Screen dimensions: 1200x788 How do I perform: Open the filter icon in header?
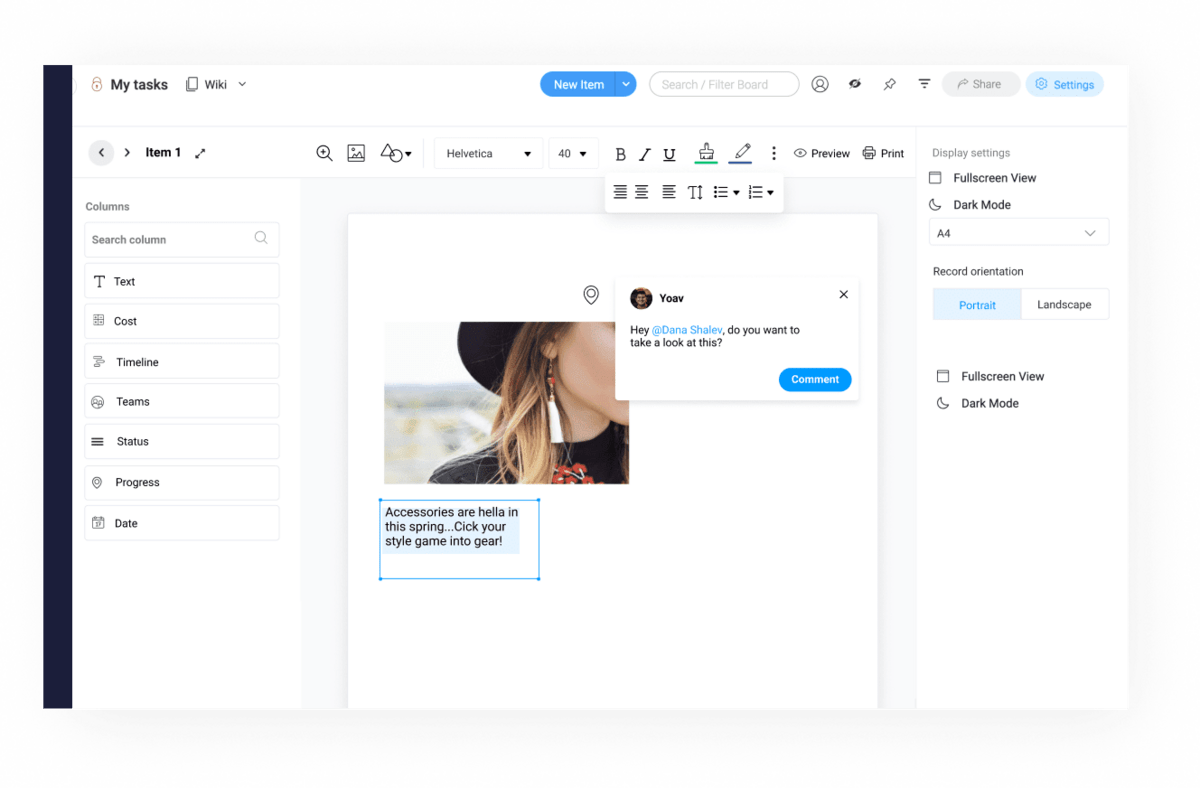click(924, 85)
